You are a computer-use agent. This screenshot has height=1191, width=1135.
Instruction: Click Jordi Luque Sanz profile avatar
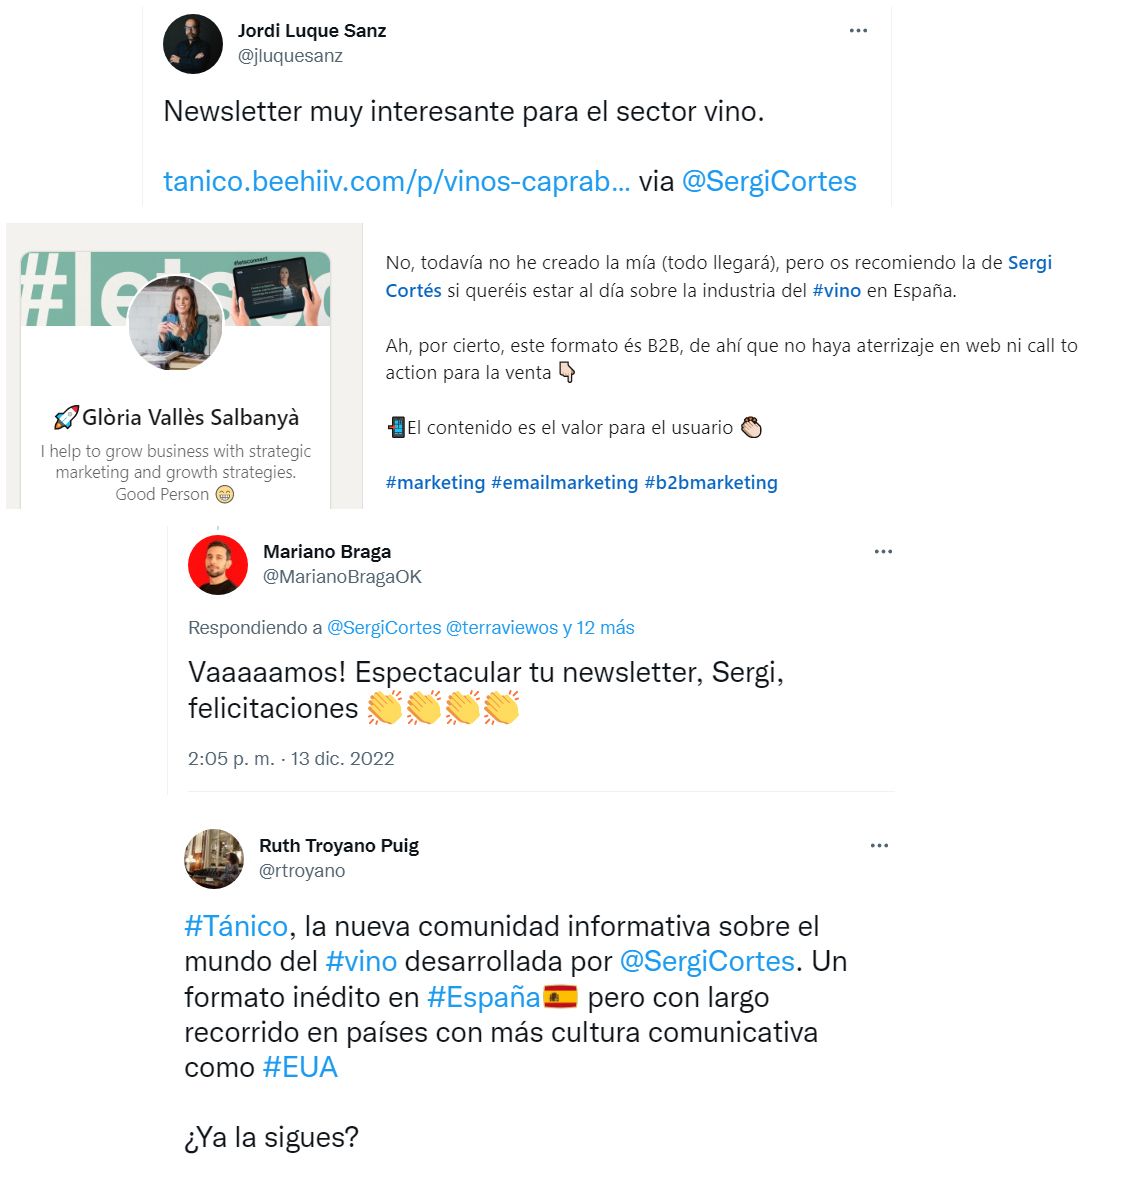tap(193, 44)
